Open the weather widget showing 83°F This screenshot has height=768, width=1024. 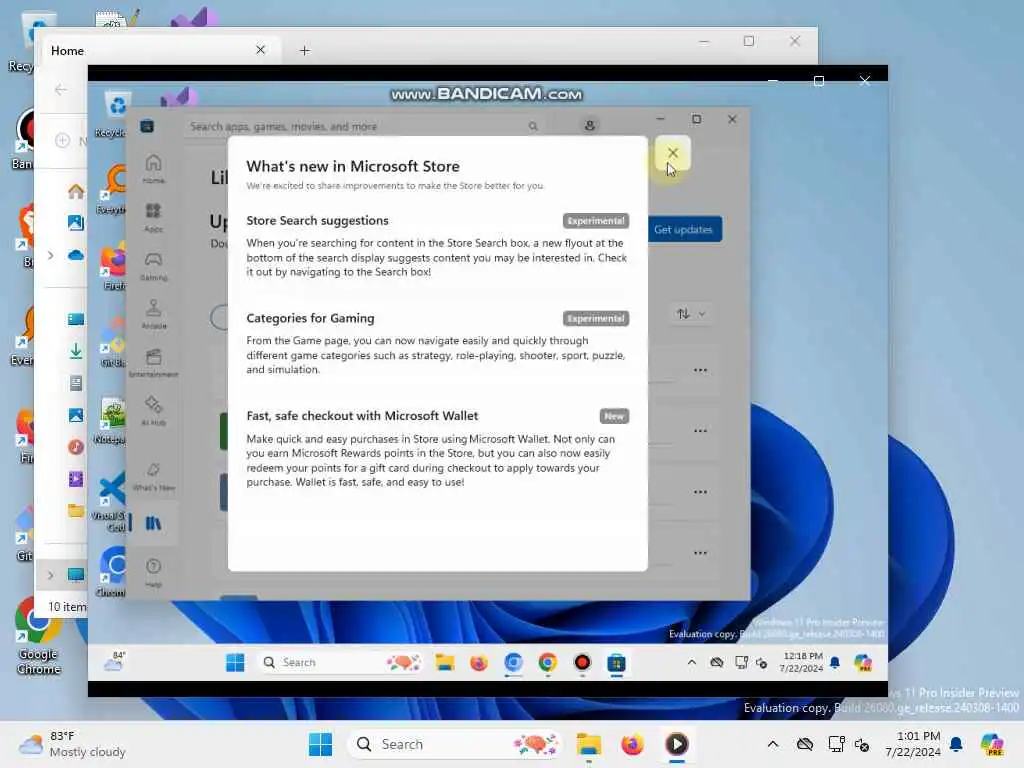click(x=72, y=744)
